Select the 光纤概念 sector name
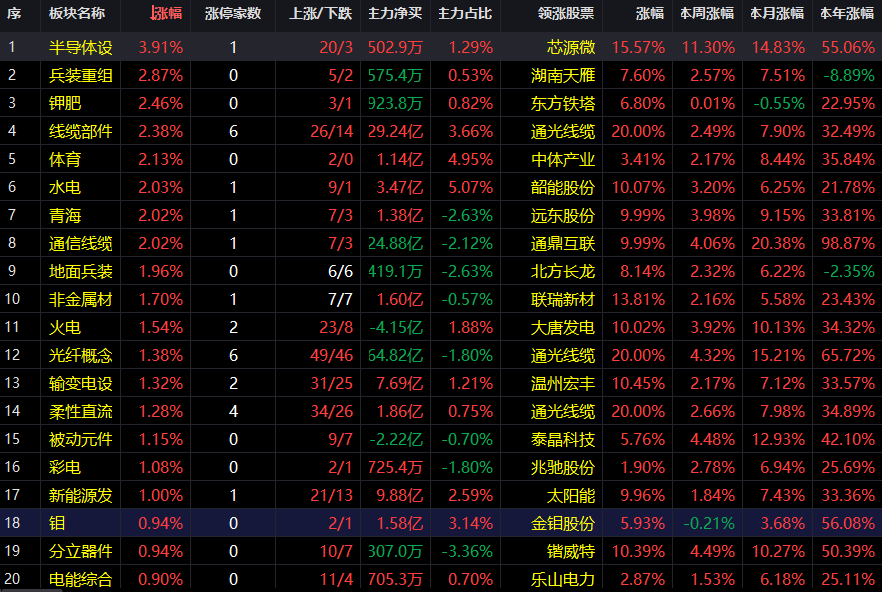This screenshot has width=882, height=592. point(80,356)
